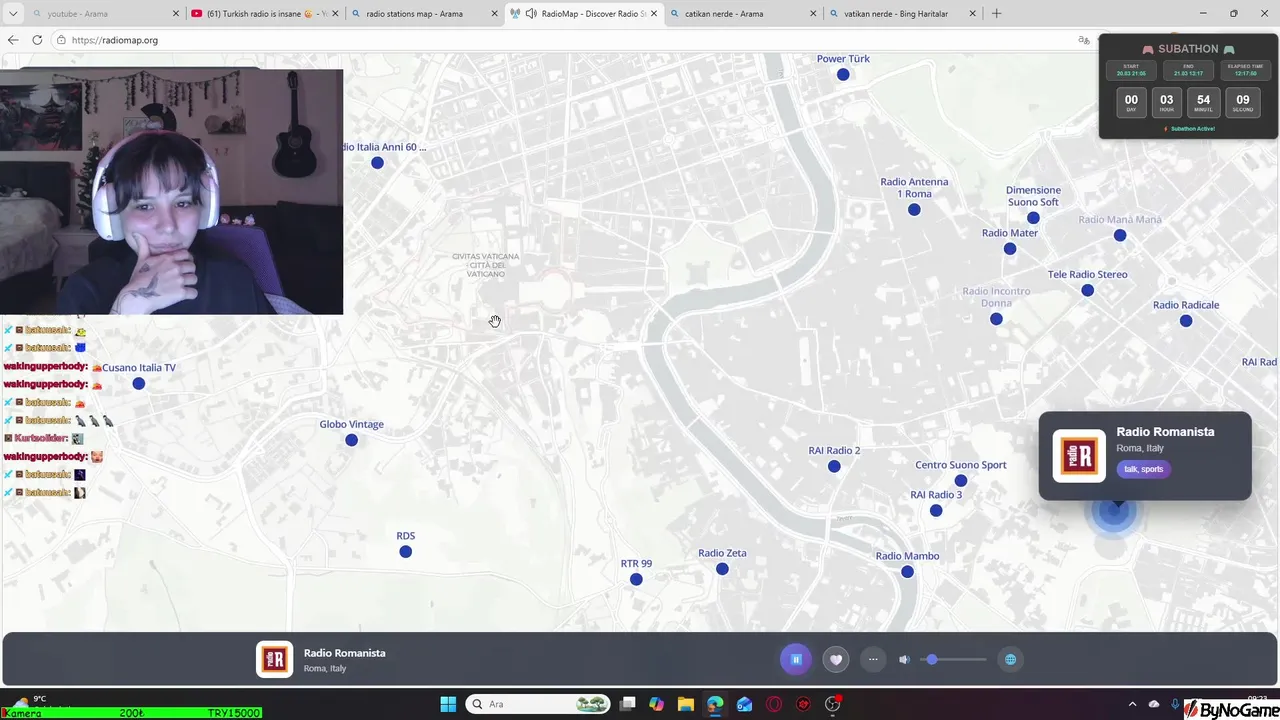Viewport: 1280px width, 720px height.
Task: Click the Radio Romanista title in player bar
Action: 345,653
